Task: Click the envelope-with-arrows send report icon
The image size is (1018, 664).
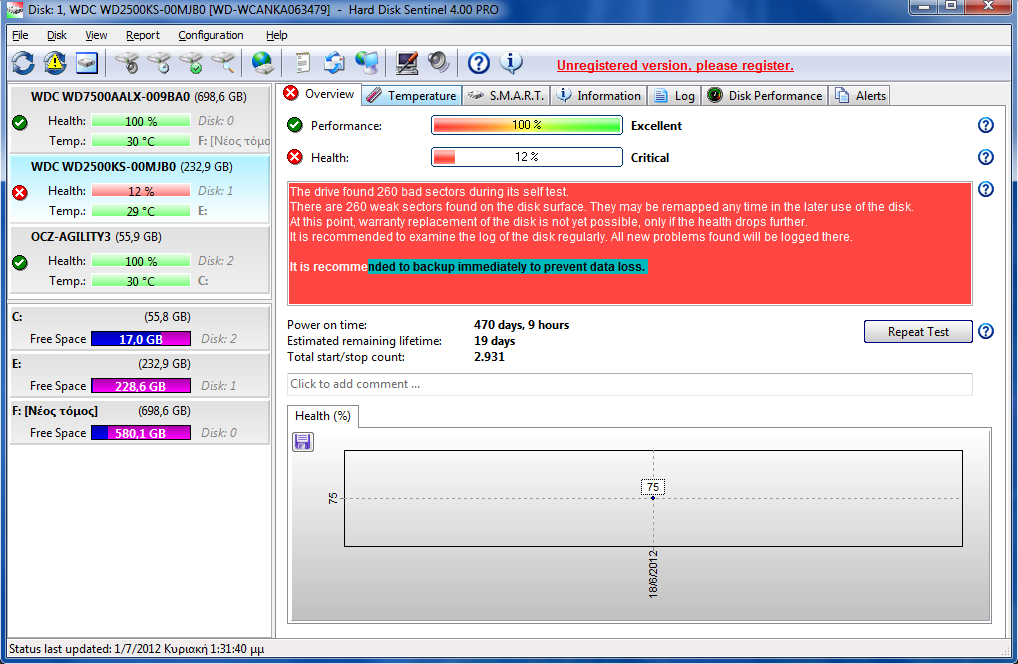Action: click(335, 63)
